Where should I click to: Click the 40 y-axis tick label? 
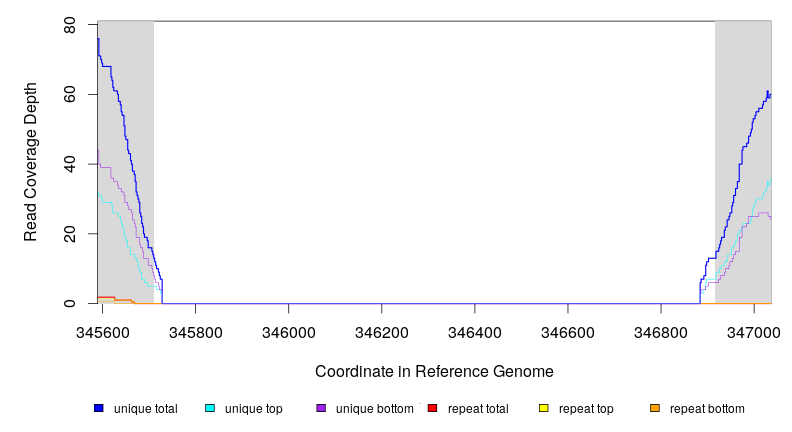[x=70, y=164]
